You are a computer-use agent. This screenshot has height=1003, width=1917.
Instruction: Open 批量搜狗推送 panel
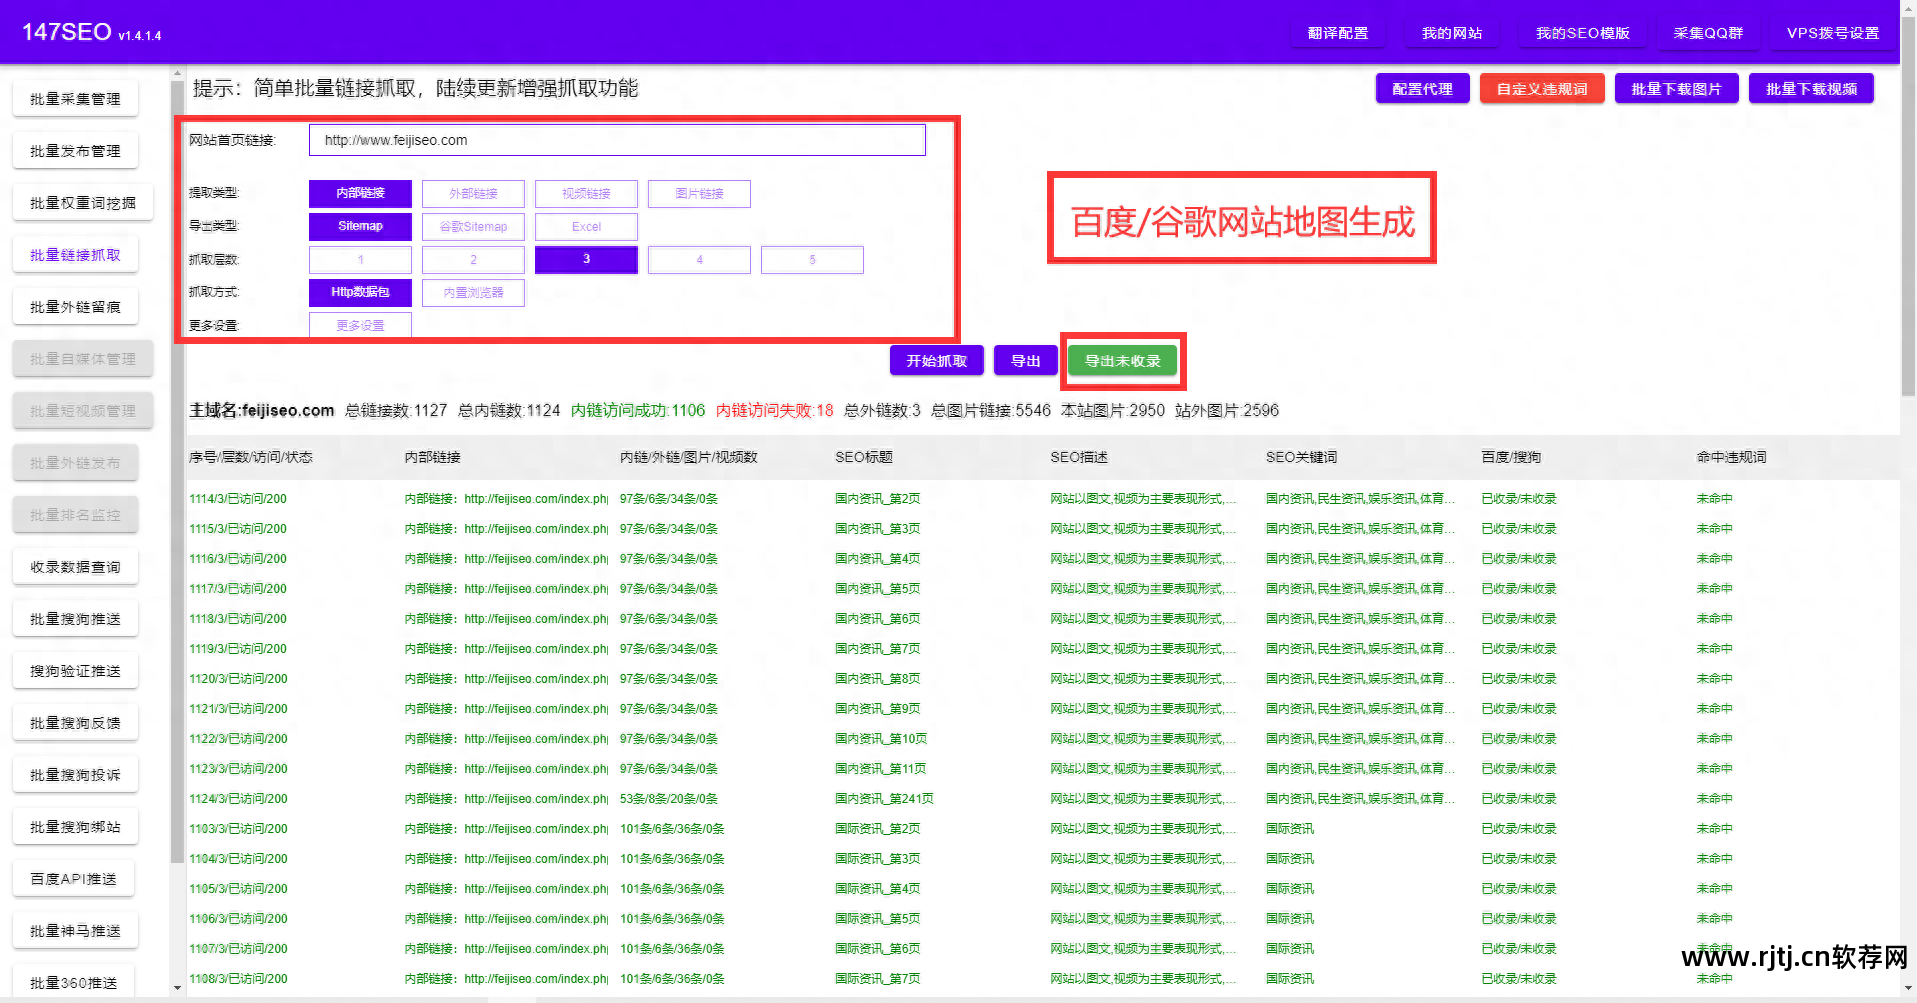(x=75, y=618)
